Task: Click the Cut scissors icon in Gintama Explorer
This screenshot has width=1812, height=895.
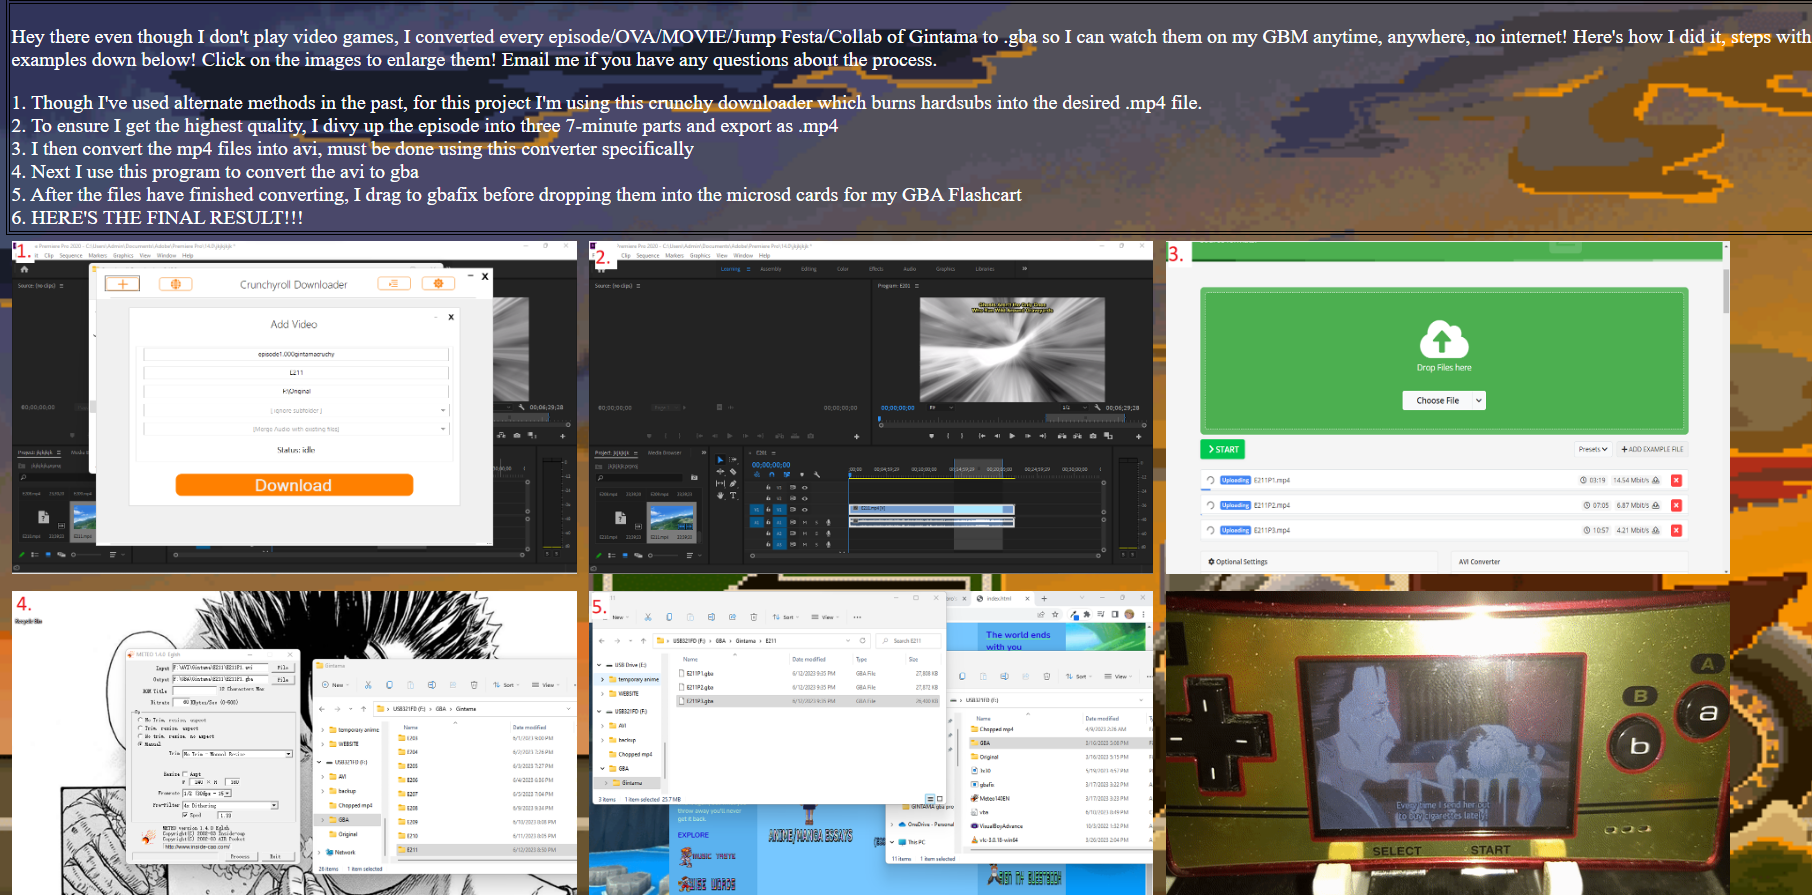Action: [368, 685]
